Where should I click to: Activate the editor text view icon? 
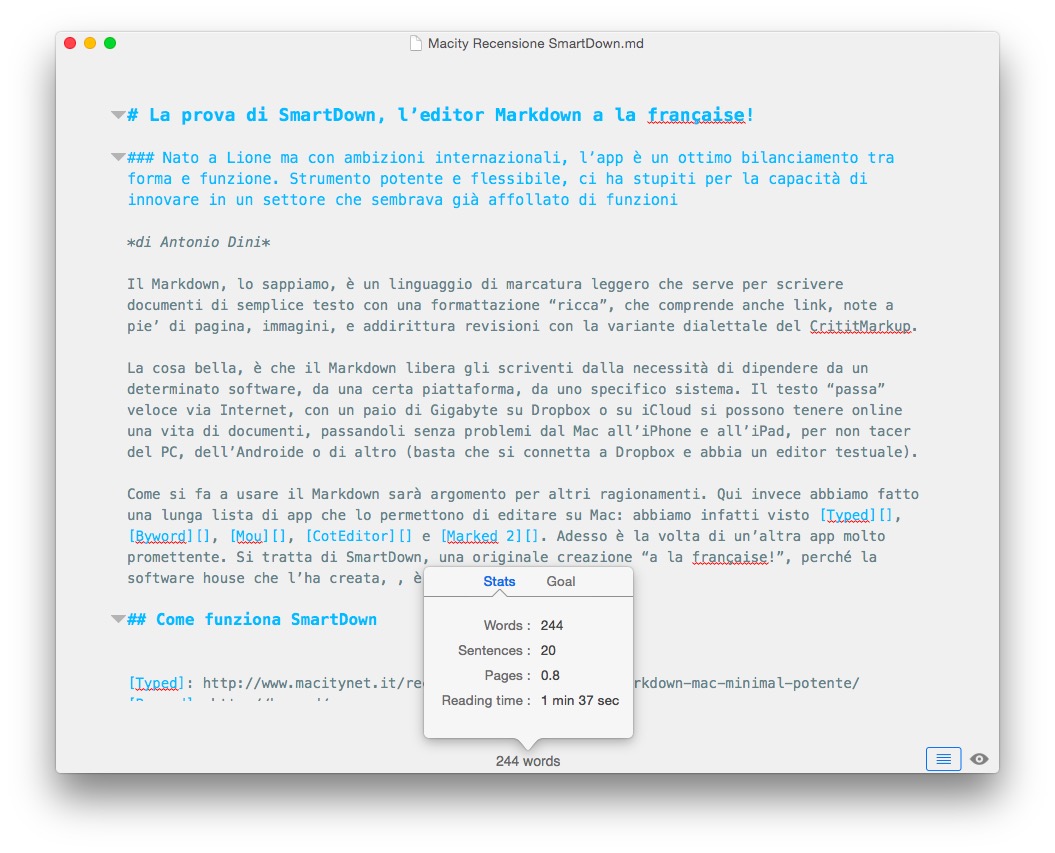click(943, 759)
